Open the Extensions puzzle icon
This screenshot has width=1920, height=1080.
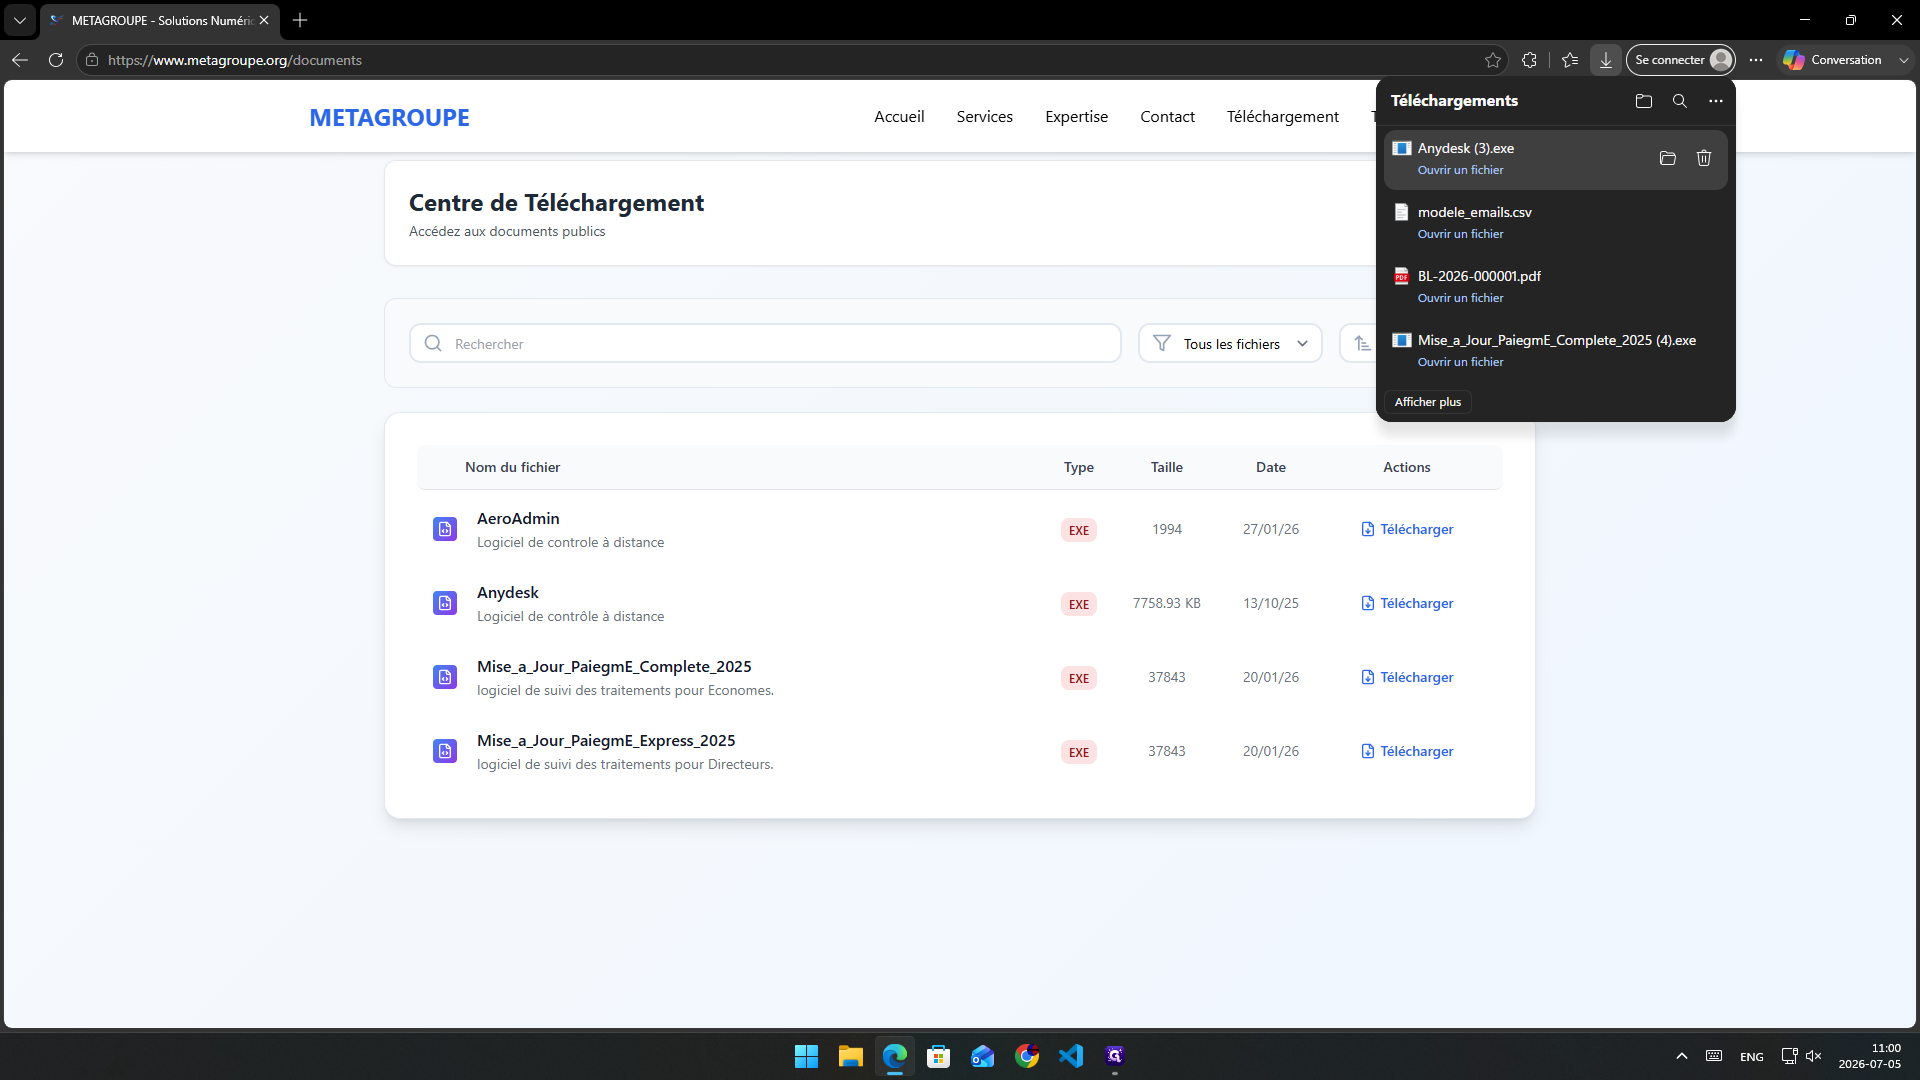(x=1529, y=60)
